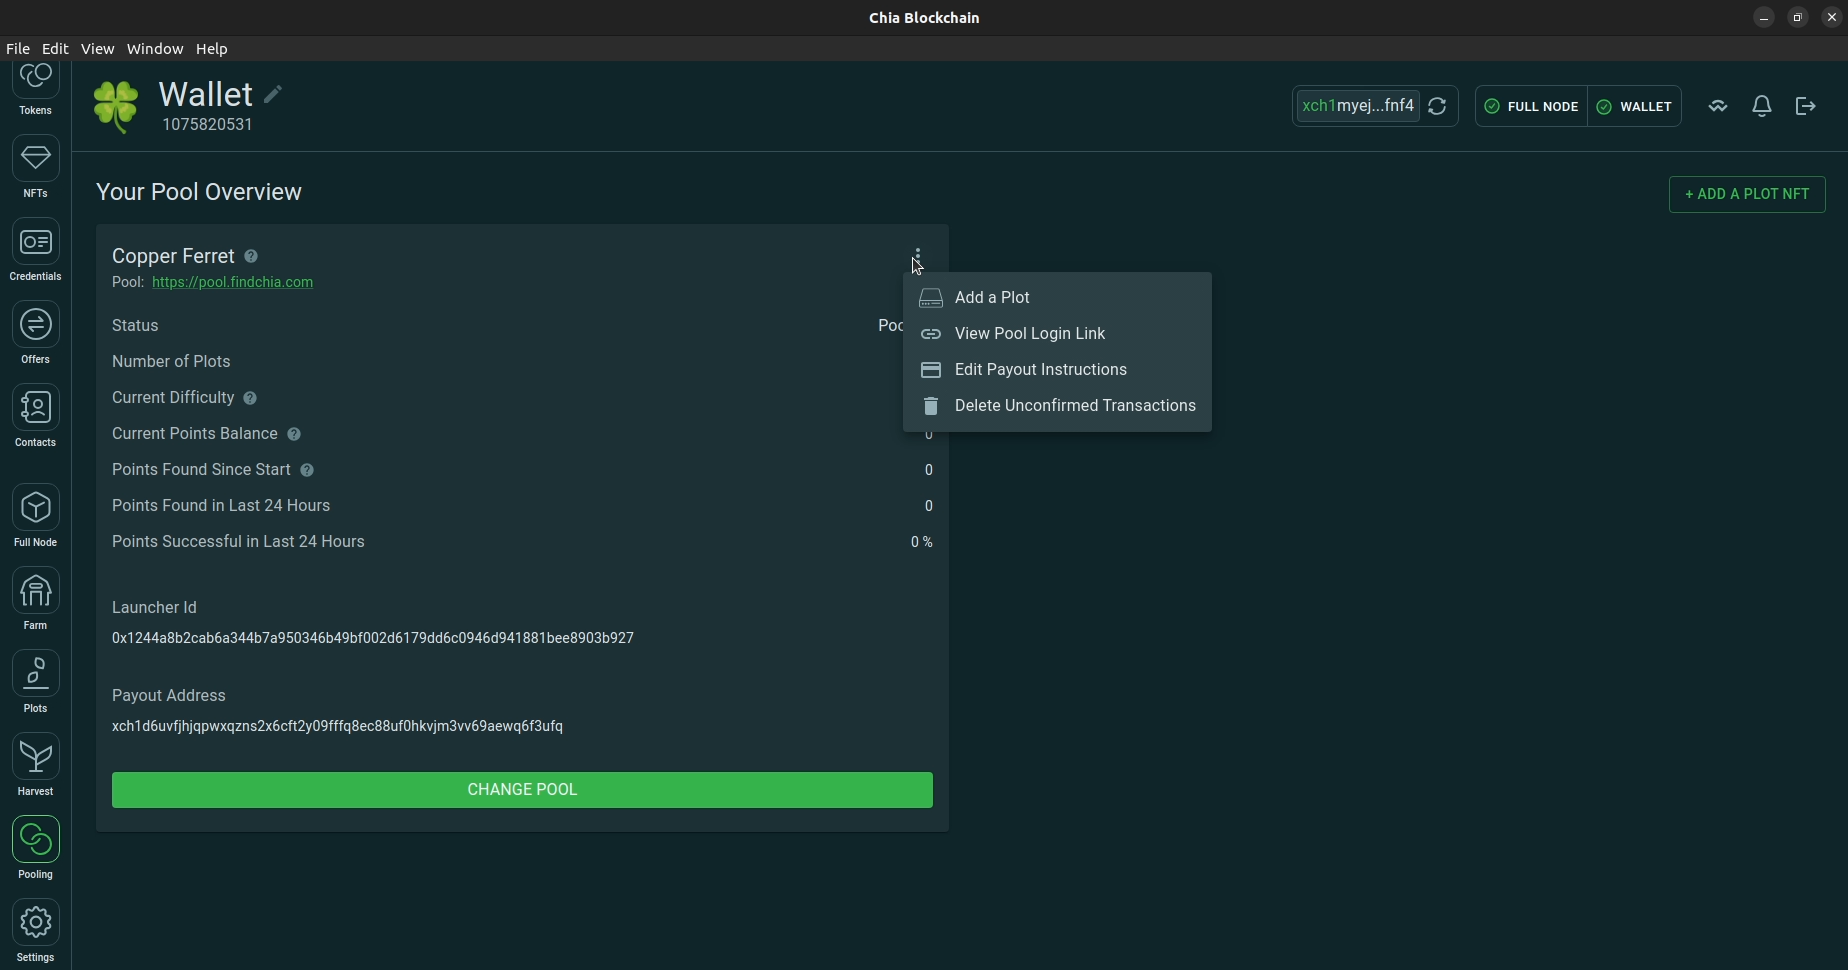Viewport: 1848px width, 970px height.
Task: Select the Launcher Id hash value
Action: [x=373, y=639]
